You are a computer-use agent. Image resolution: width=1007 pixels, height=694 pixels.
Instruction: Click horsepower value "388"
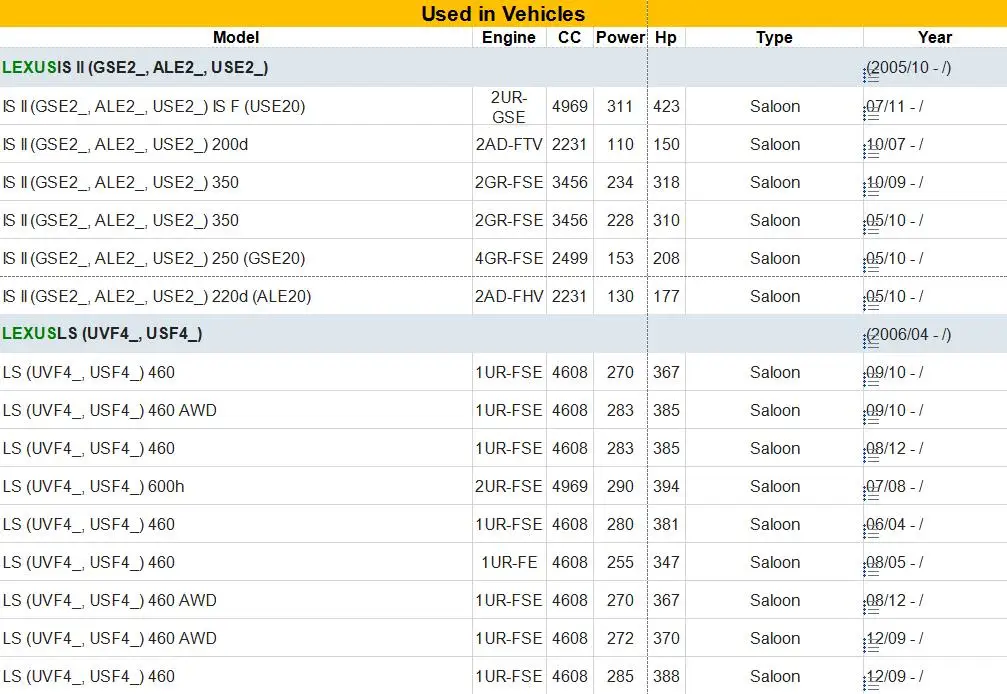[x=666, y=677]
